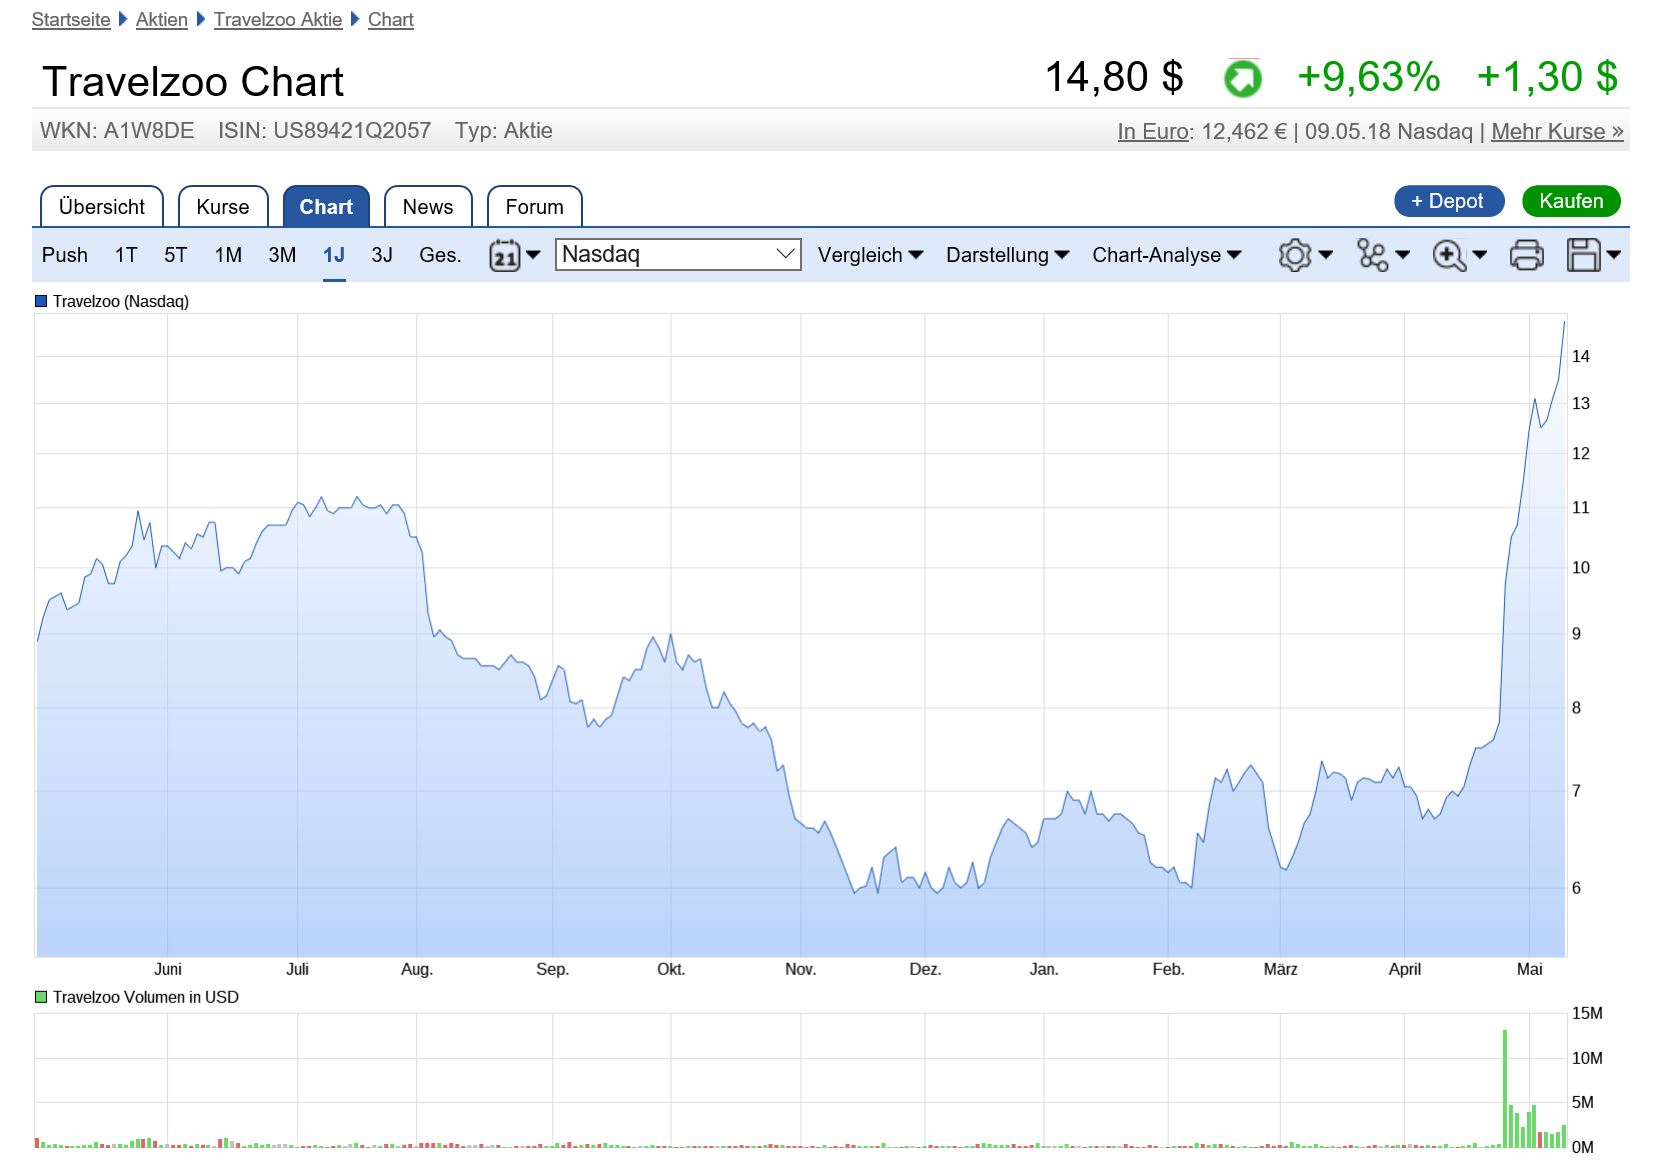Screen dimensions: 1662x1164
Task: Click the Chart breadcrumb link
Action: (391, 20)
